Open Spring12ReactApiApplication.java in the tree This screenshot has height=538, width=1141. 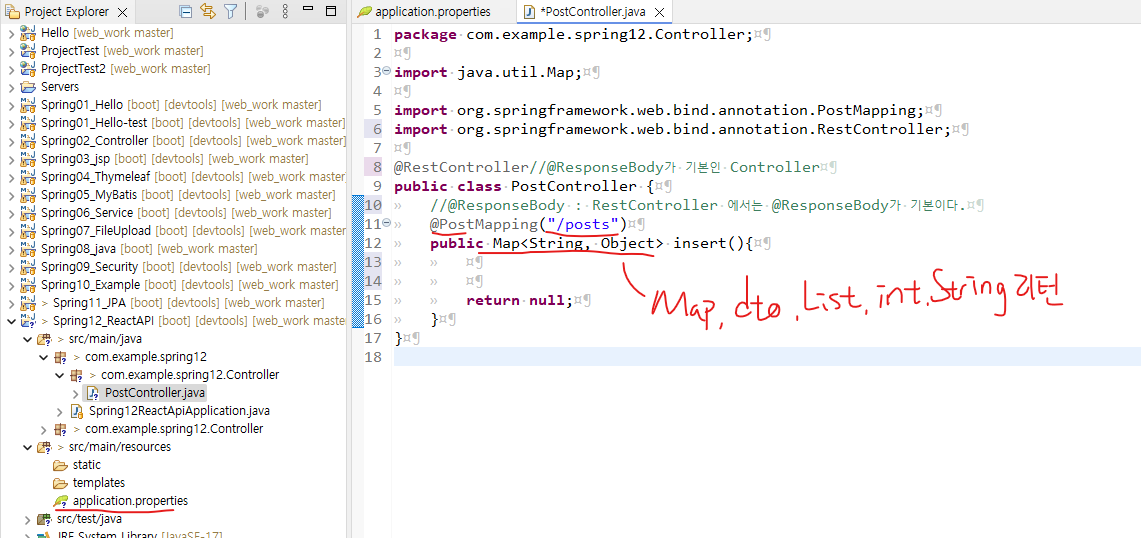click(x=180, y=411)
